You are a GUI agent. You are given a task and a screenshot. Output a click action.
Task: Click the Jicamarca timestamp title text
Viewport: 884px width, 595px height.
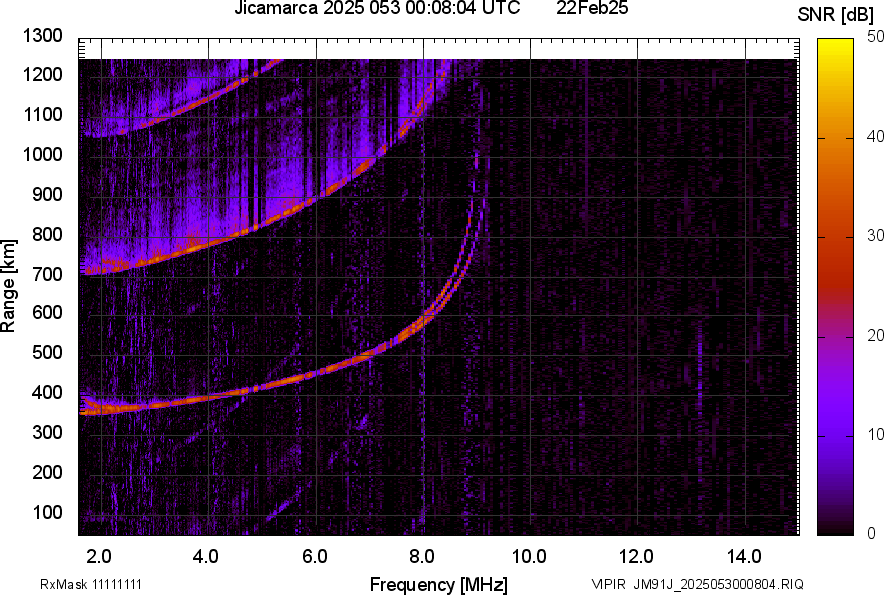pos(377,9)
